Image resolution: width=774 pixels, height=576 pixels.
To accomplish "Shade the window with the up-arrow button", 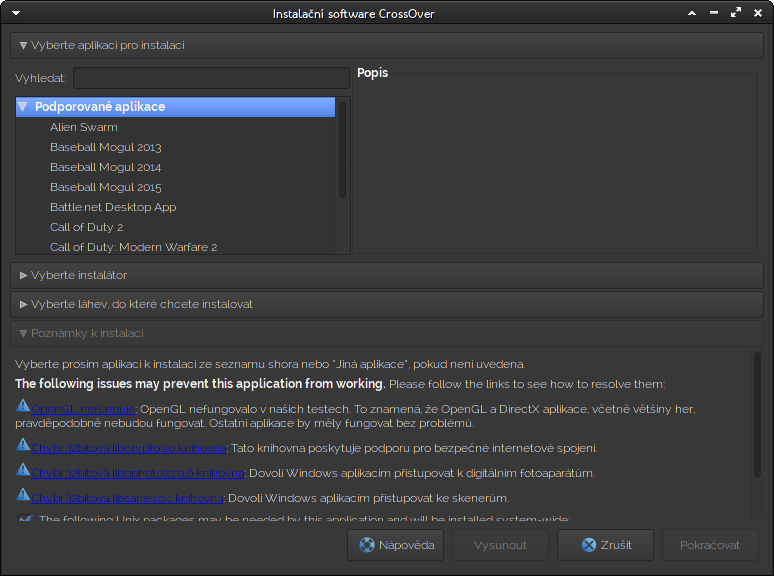I will tap(692, 13).
